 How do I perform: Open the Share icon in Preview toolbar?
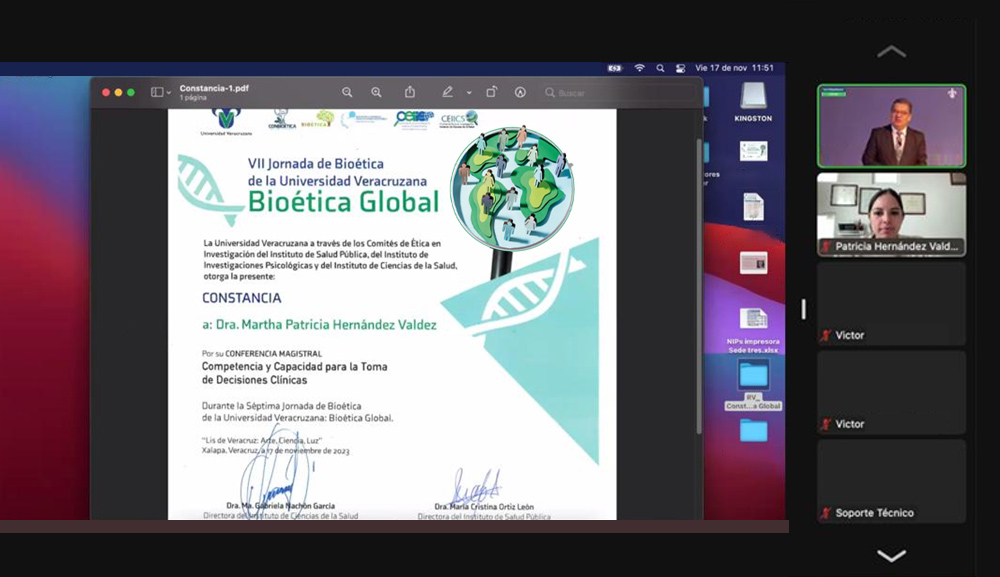click(x=410, y=92)
